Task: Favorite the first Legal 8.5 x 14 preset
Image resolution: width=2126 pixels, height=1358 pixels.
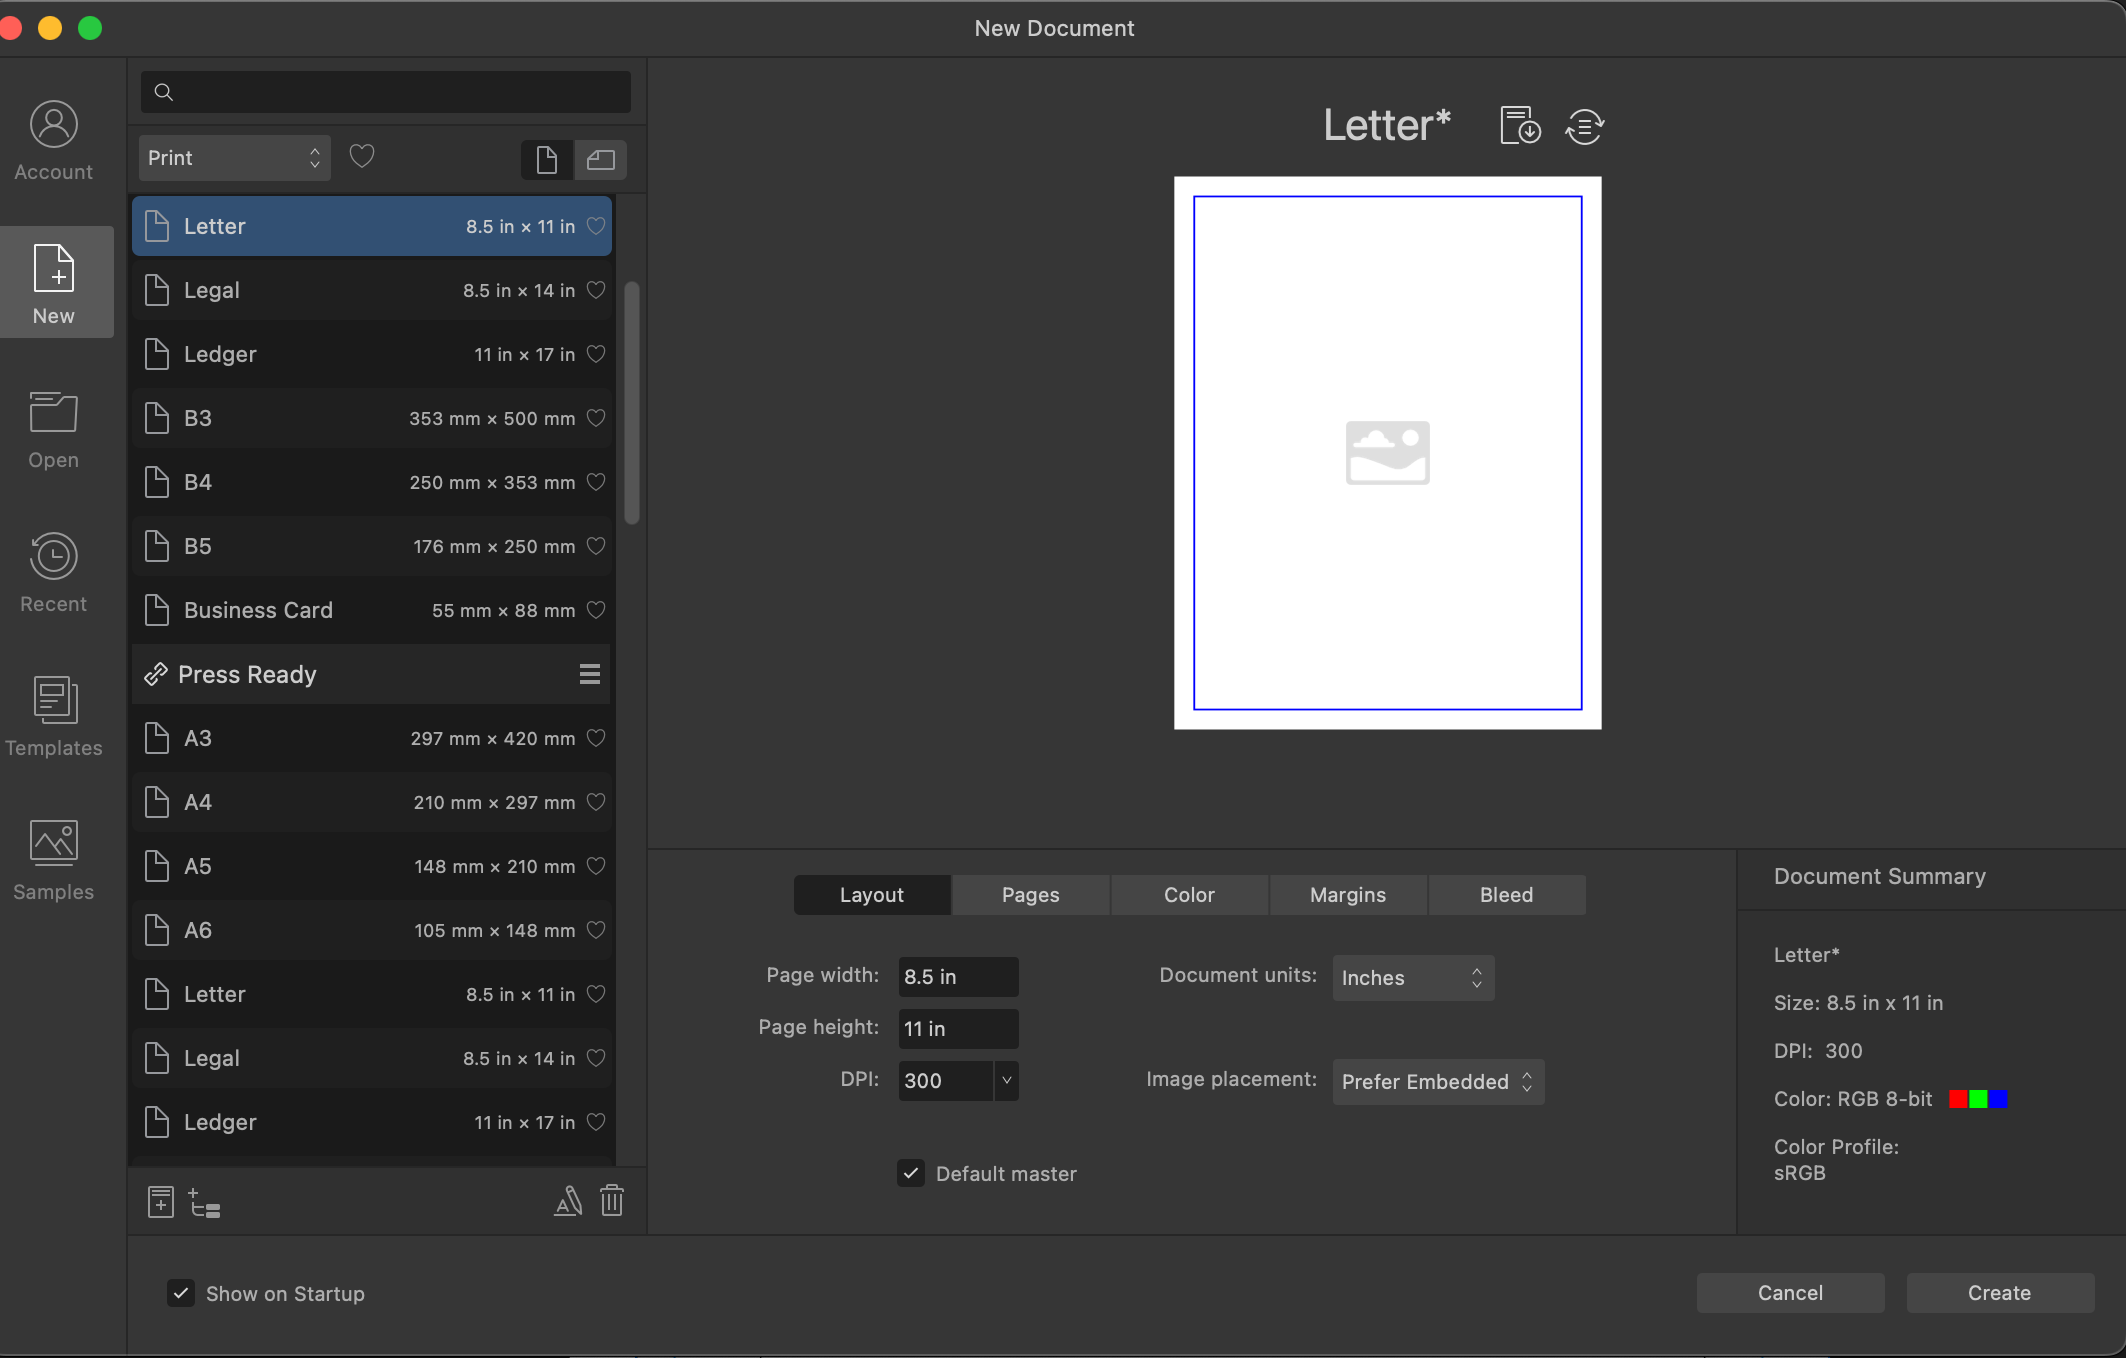Action: coord(596,290)
